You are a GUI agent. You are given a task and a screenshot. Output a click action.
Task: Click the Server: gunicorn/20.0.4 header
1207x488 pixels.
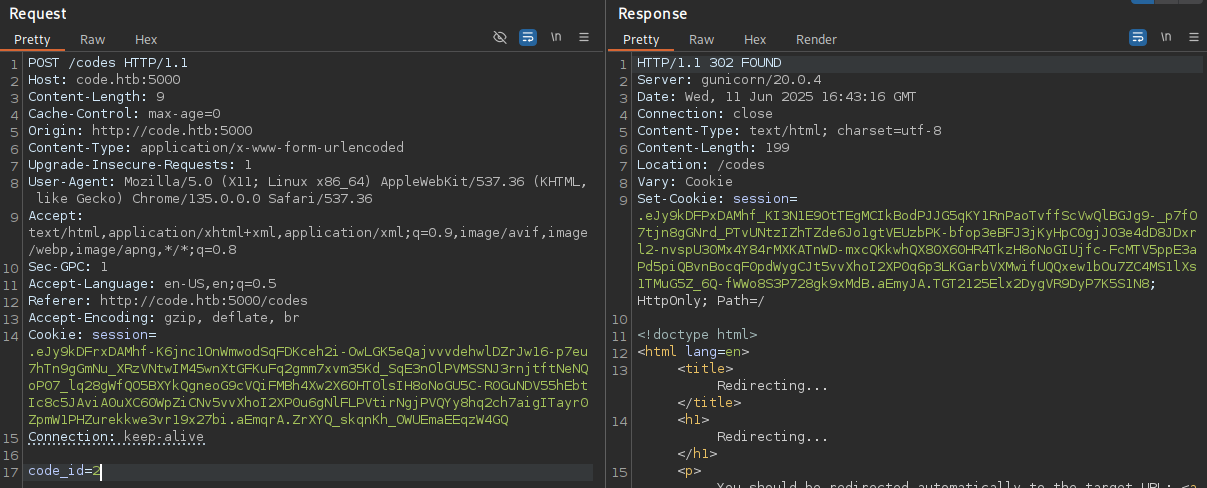(729, 80)
